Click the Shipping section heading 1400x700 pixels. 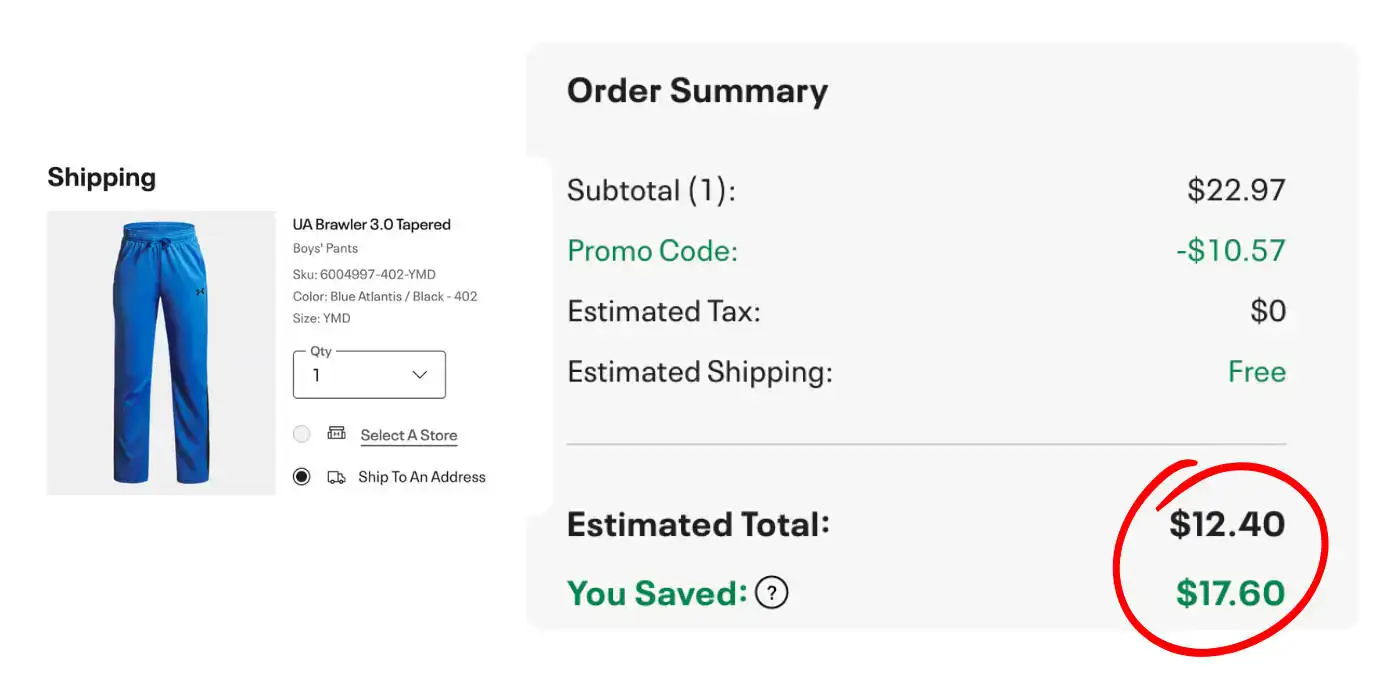[102, 178]
